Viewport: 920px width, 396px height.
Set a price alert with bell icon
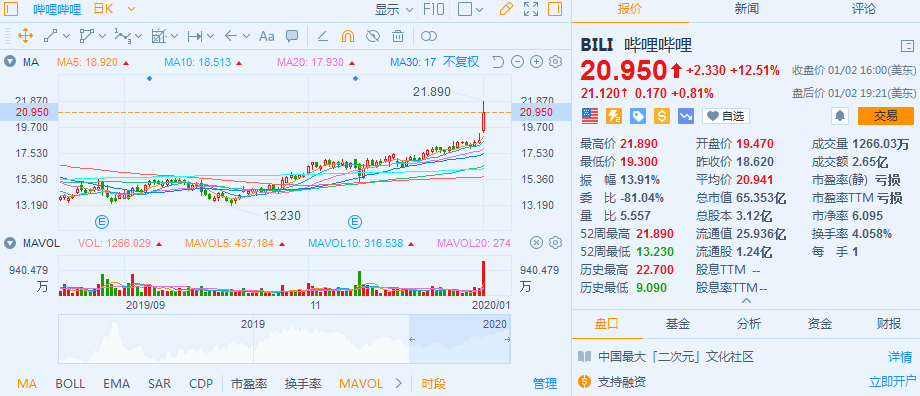click(840, 116)
